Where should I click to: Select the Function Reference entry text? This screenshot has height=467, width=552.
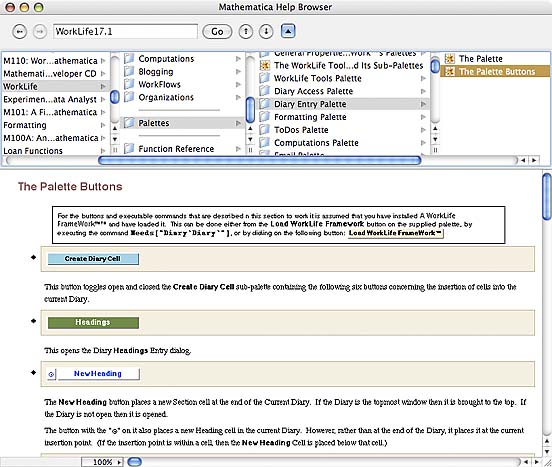(176, 149)
